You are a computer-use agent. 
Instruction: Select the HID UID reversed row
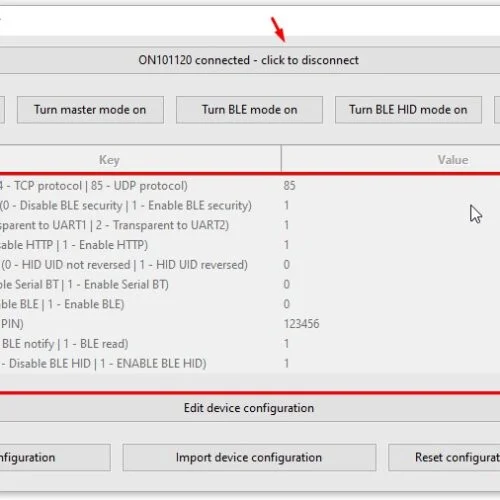tap(250, 265)
